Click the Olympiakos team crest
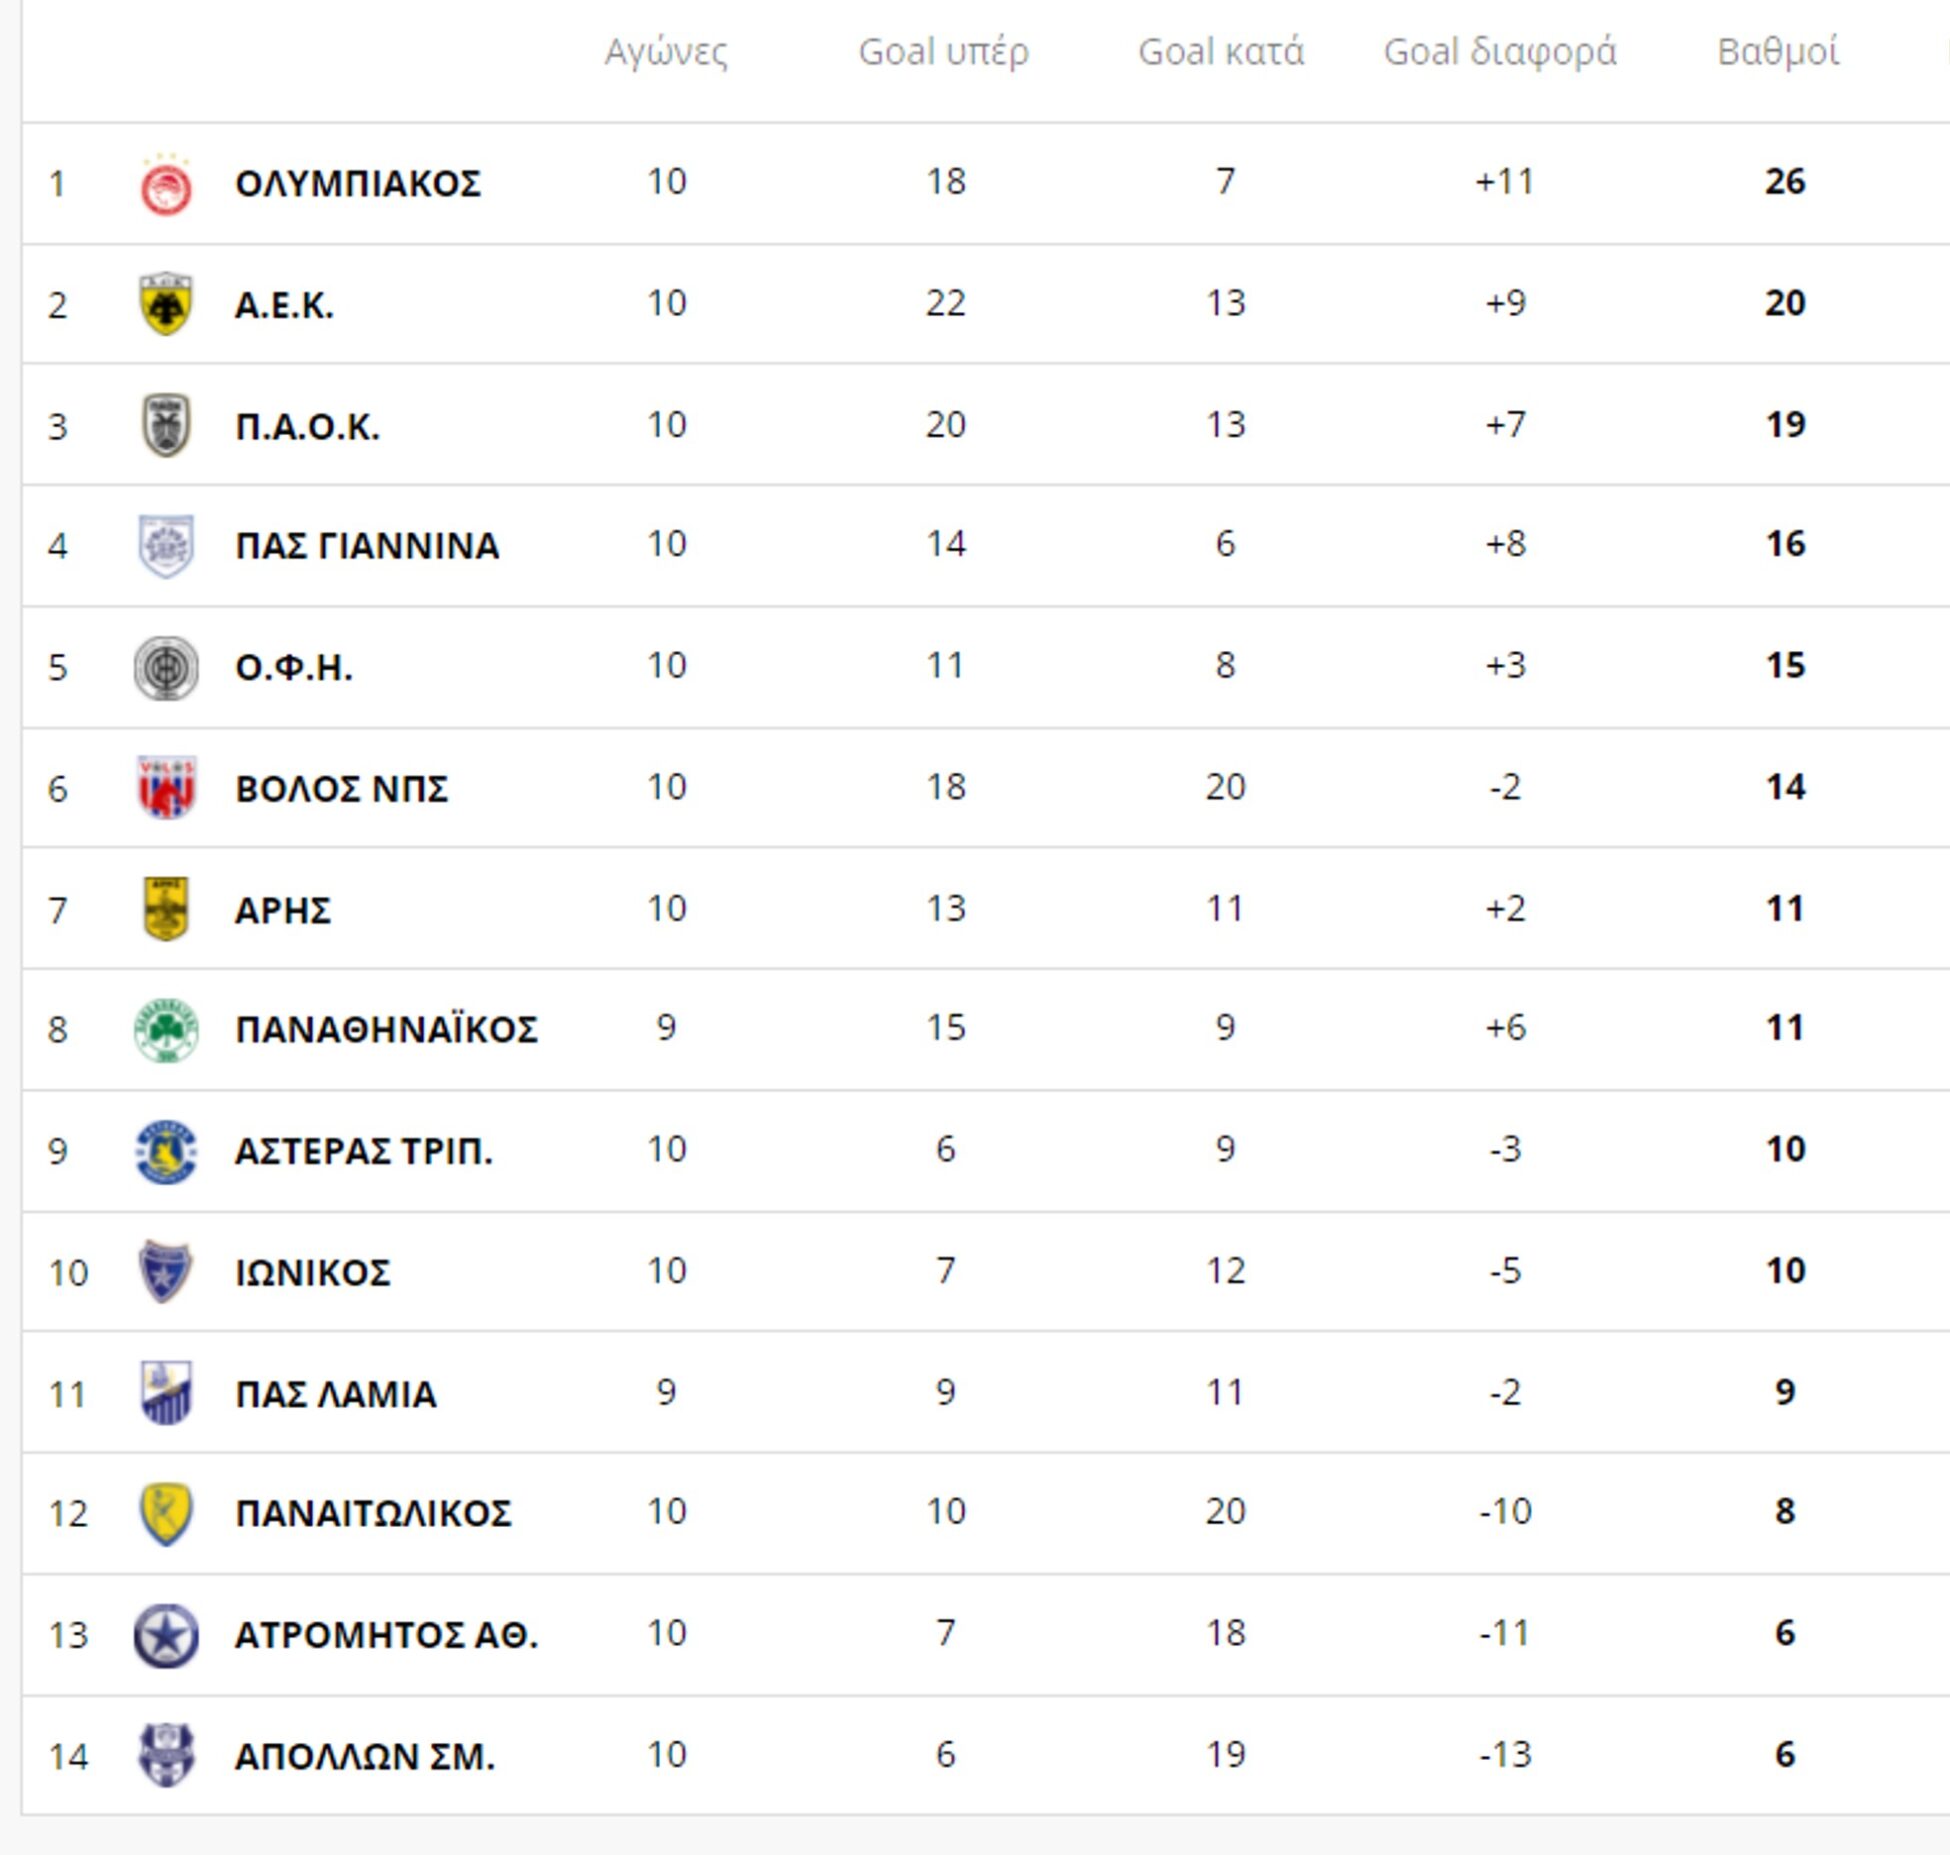1950x1855 pixels. tap(166, 187)
